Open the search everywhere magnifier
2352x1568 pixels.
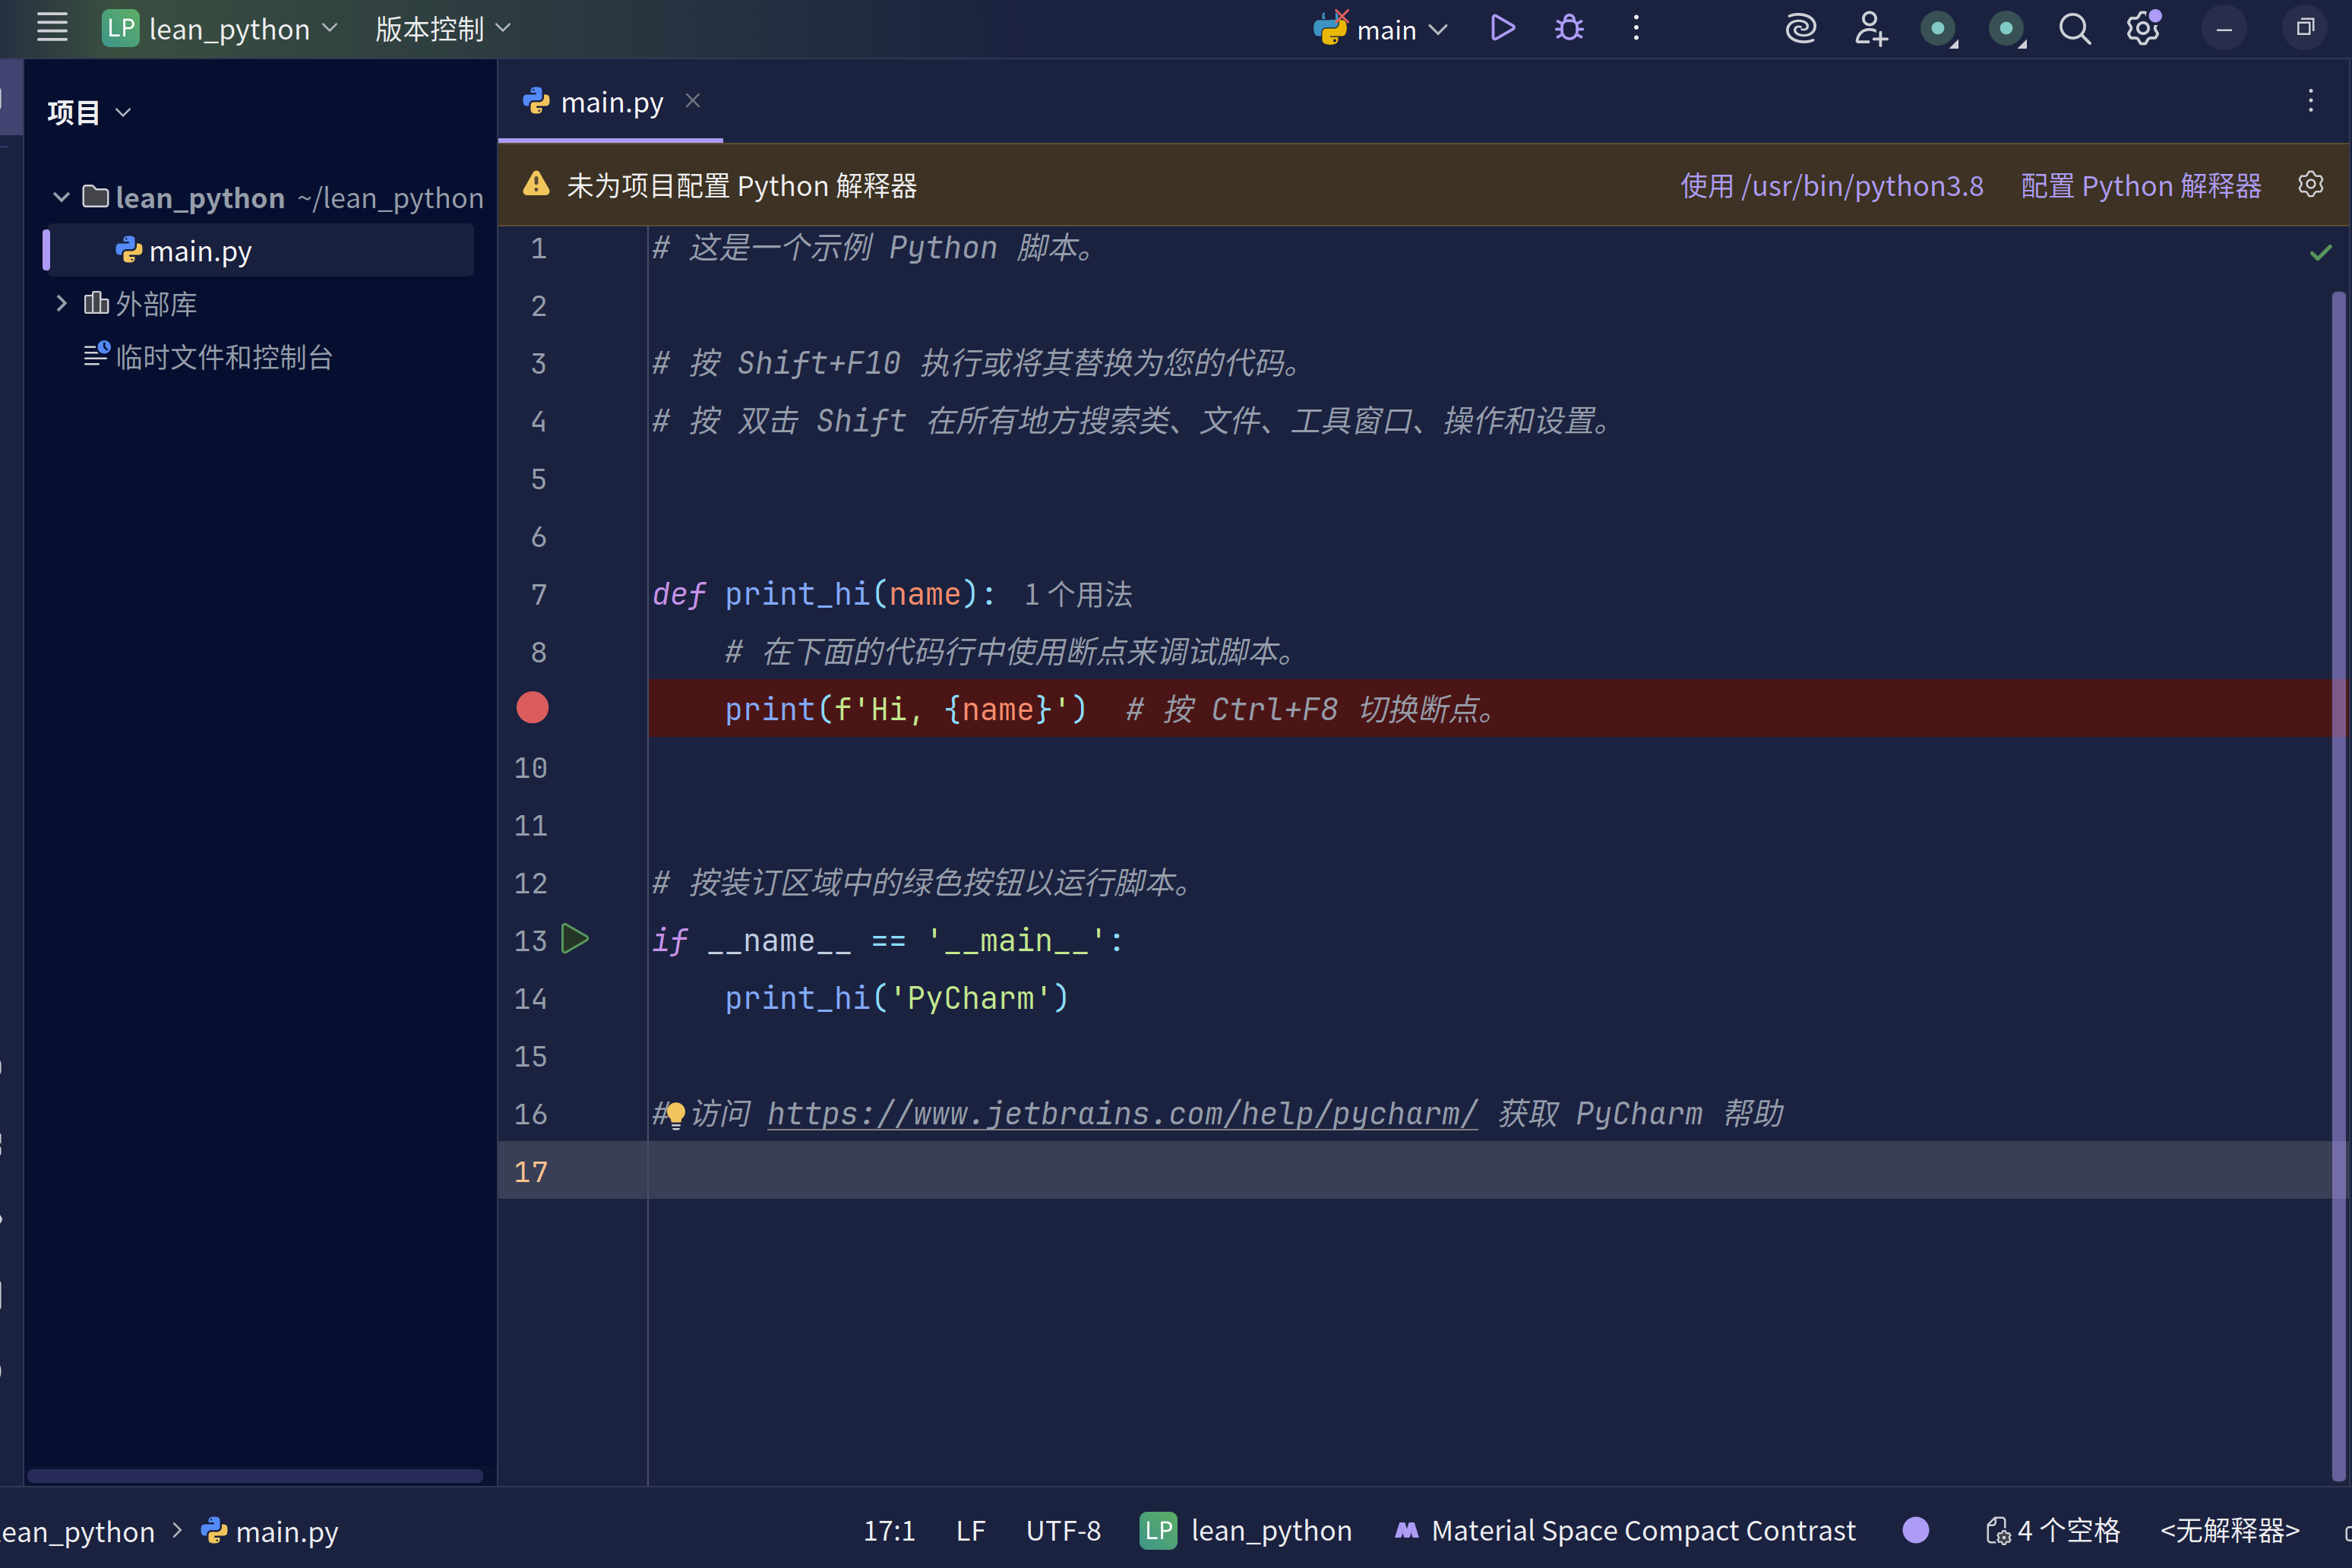(2074, 29)
